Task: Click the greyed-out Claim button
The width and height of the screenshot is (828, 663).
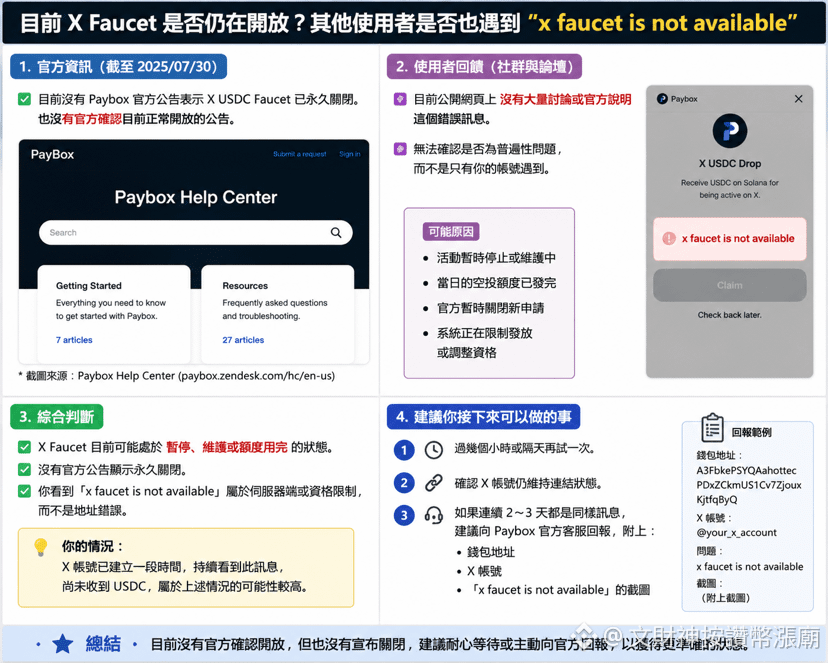Action: pos(729,286)
